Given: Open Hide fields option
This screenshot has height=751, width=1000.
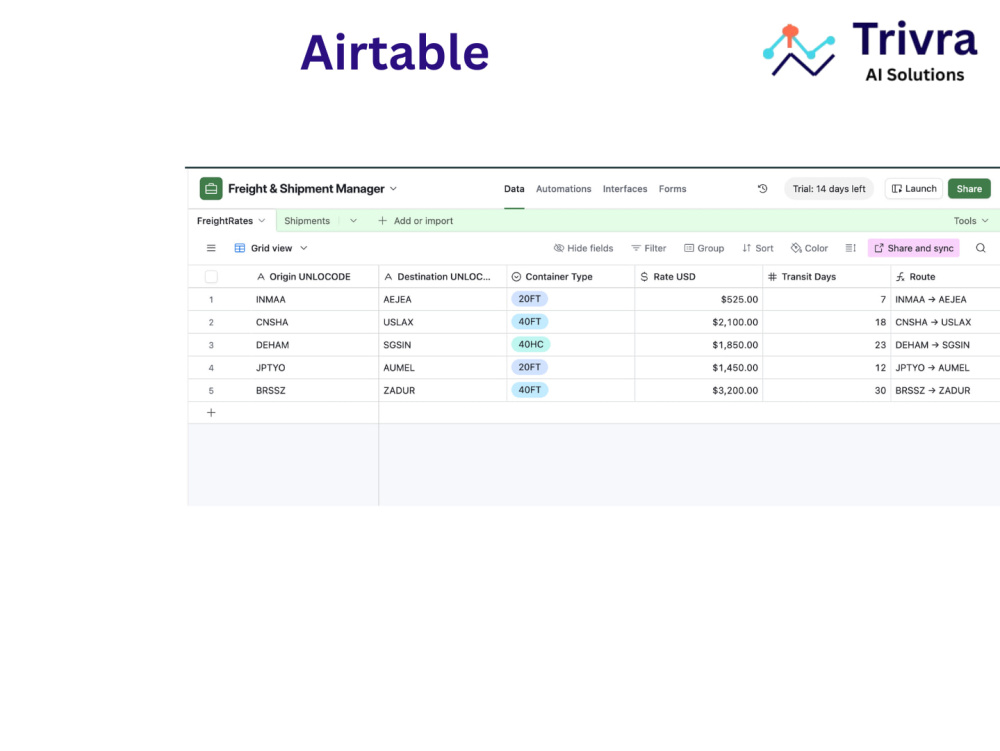Looking at the screenshot, I should pos(584,248).
